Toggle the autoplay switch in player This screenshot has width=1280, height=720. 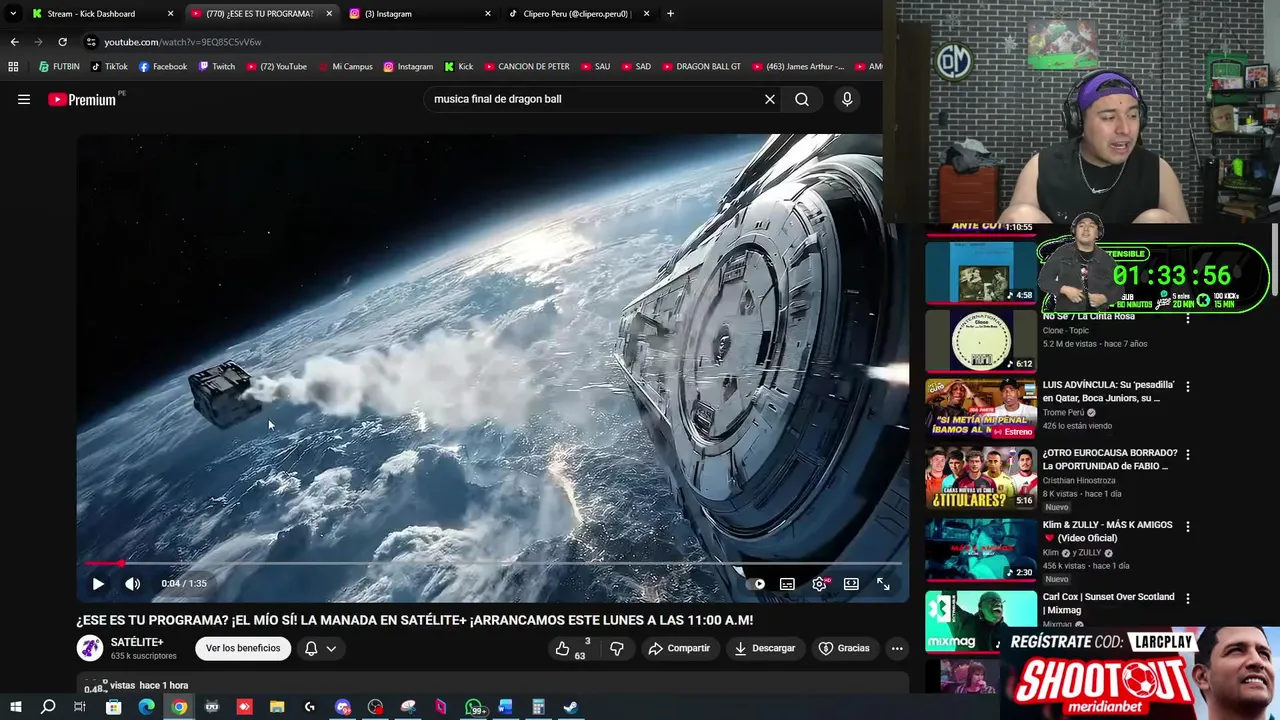pos(755,584)
